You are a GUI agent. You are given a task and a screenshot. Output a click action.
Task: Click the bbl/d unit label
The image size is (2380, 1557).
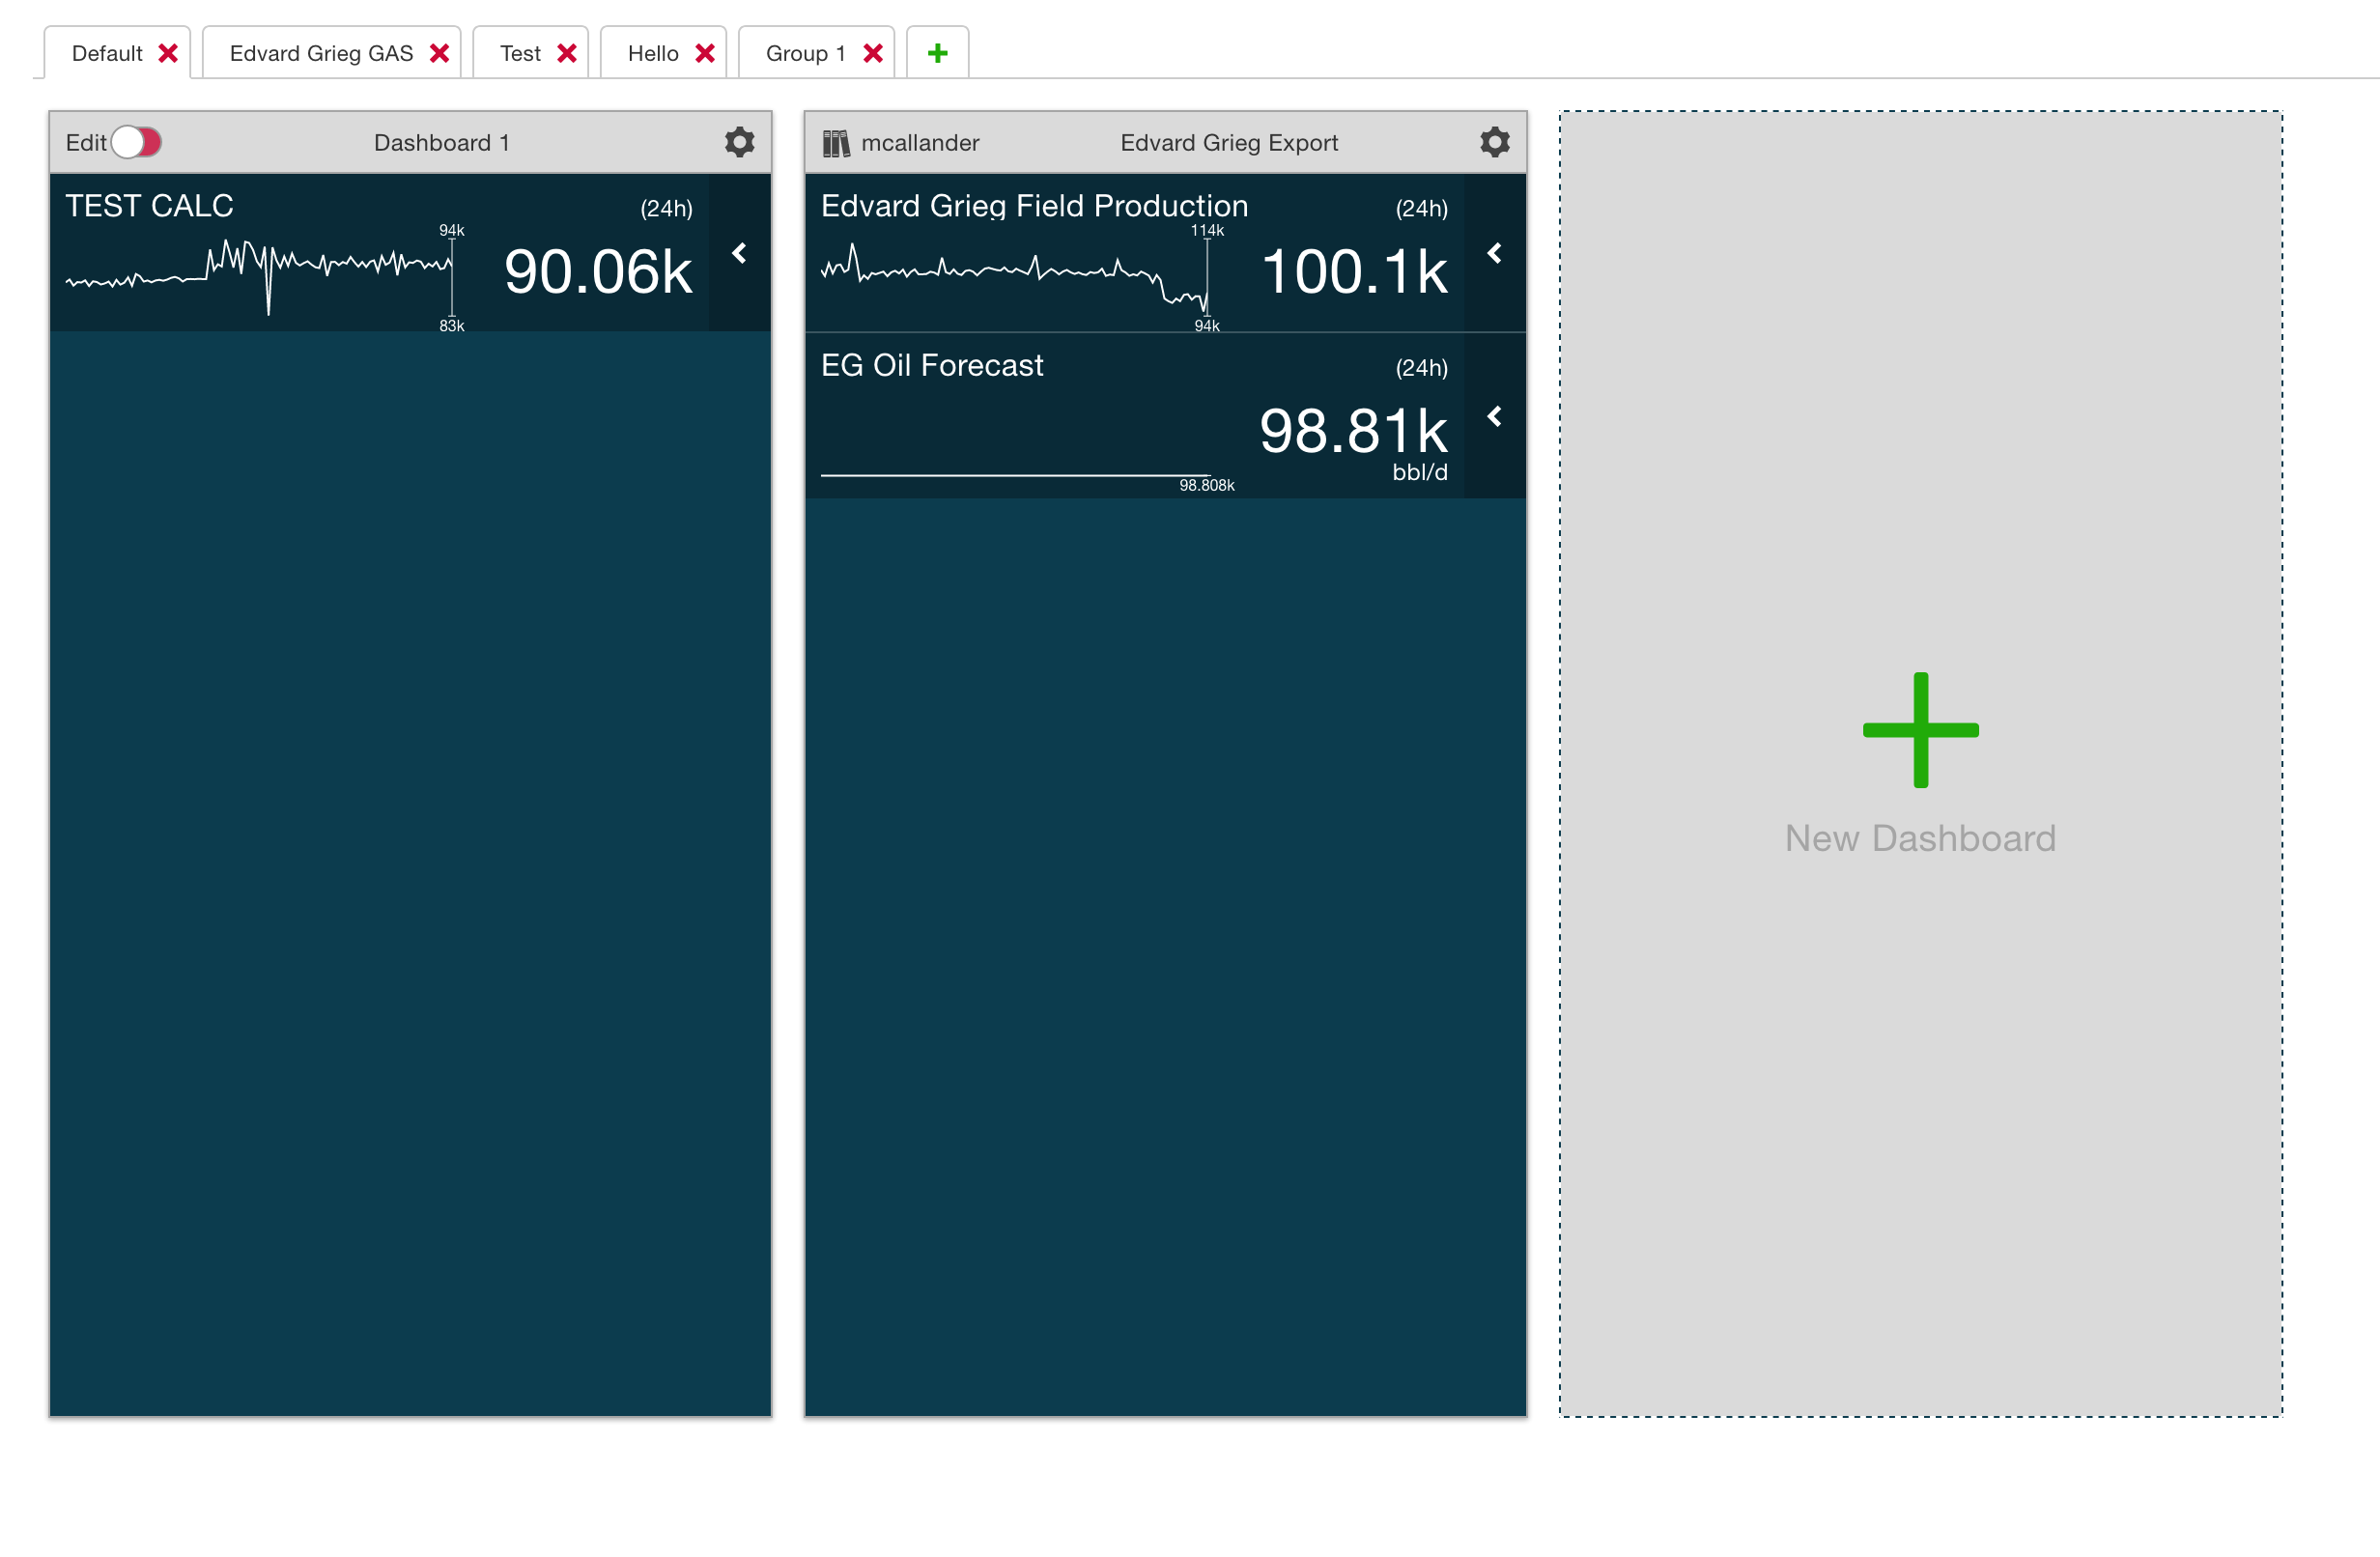(1420, 472)
